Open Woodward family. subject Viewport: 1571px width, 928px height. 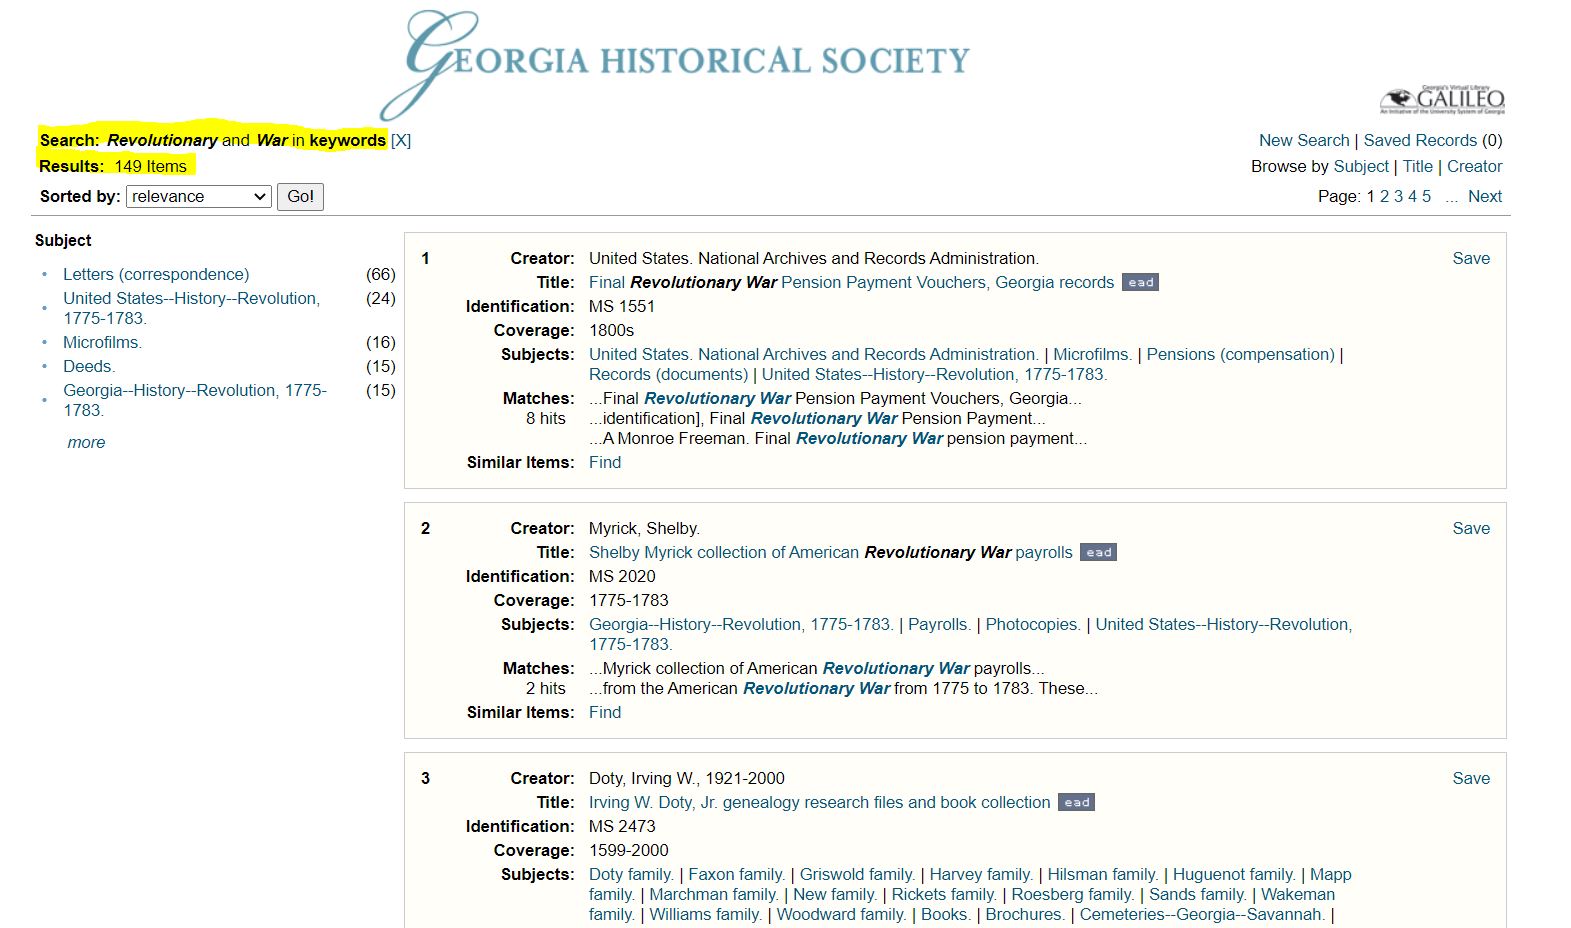(x=841, y=914)
